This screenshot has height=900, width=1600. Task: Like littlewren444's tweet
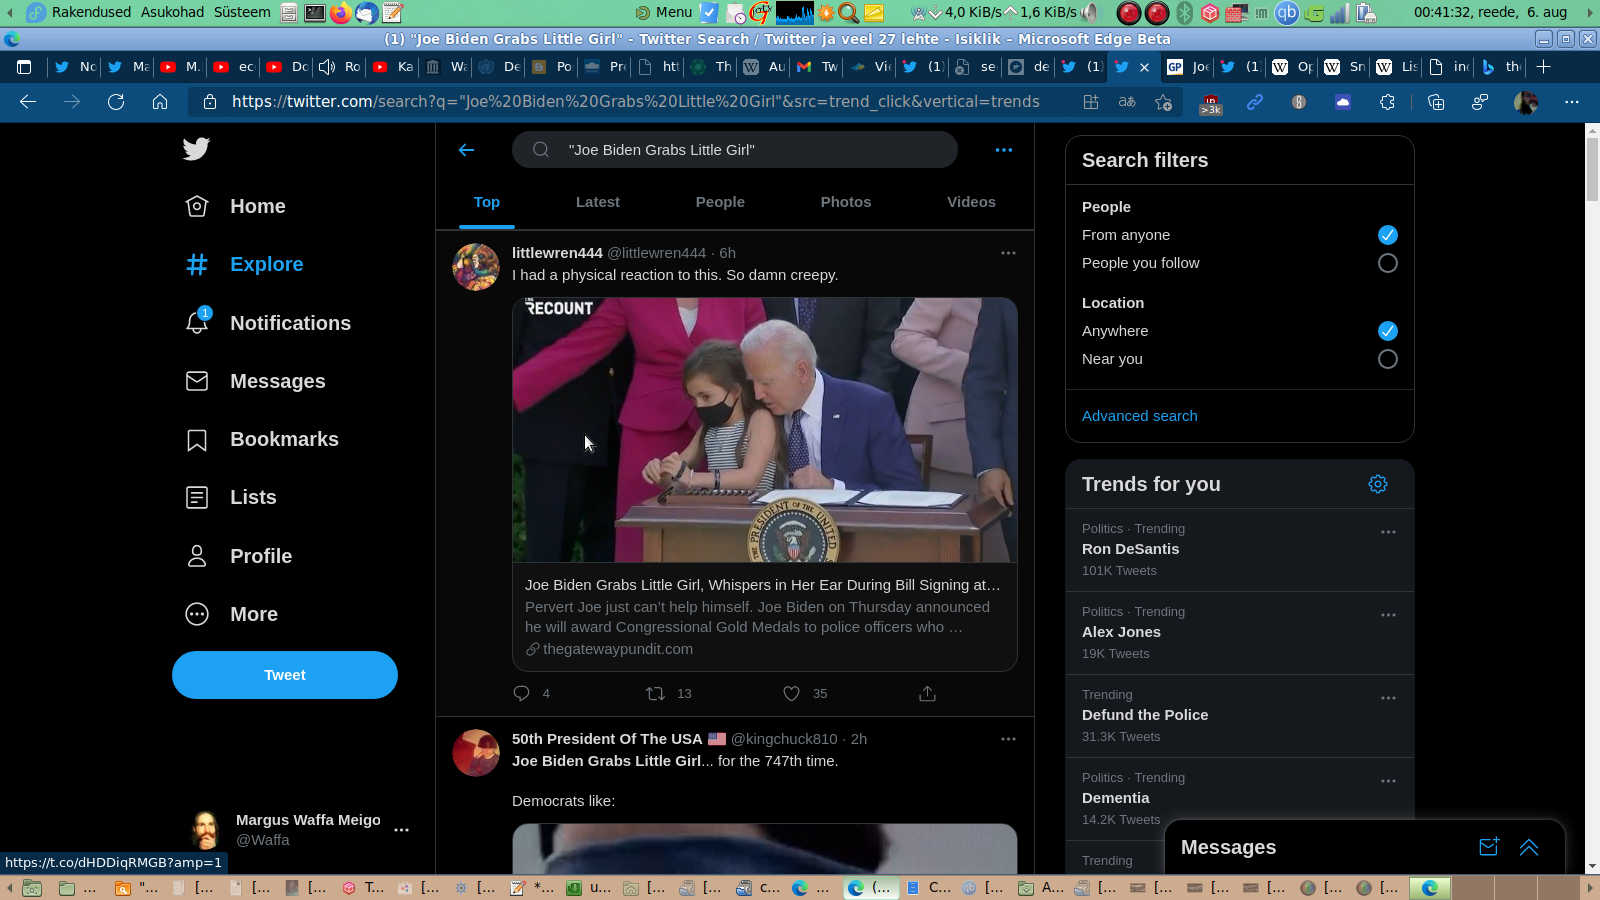791,693
